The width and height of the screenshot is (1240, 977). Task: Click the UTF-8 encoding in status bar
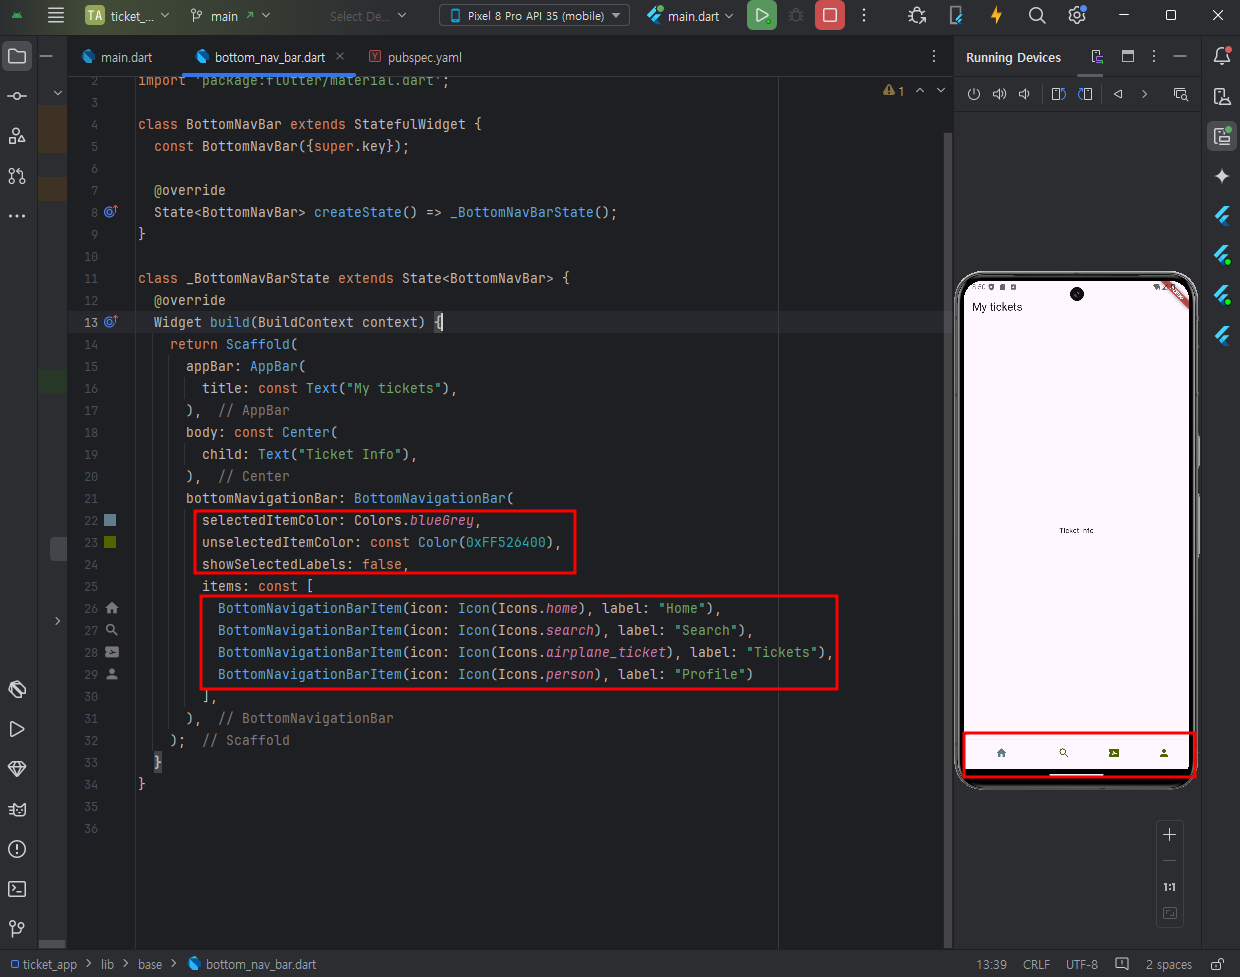(1082, 964)
